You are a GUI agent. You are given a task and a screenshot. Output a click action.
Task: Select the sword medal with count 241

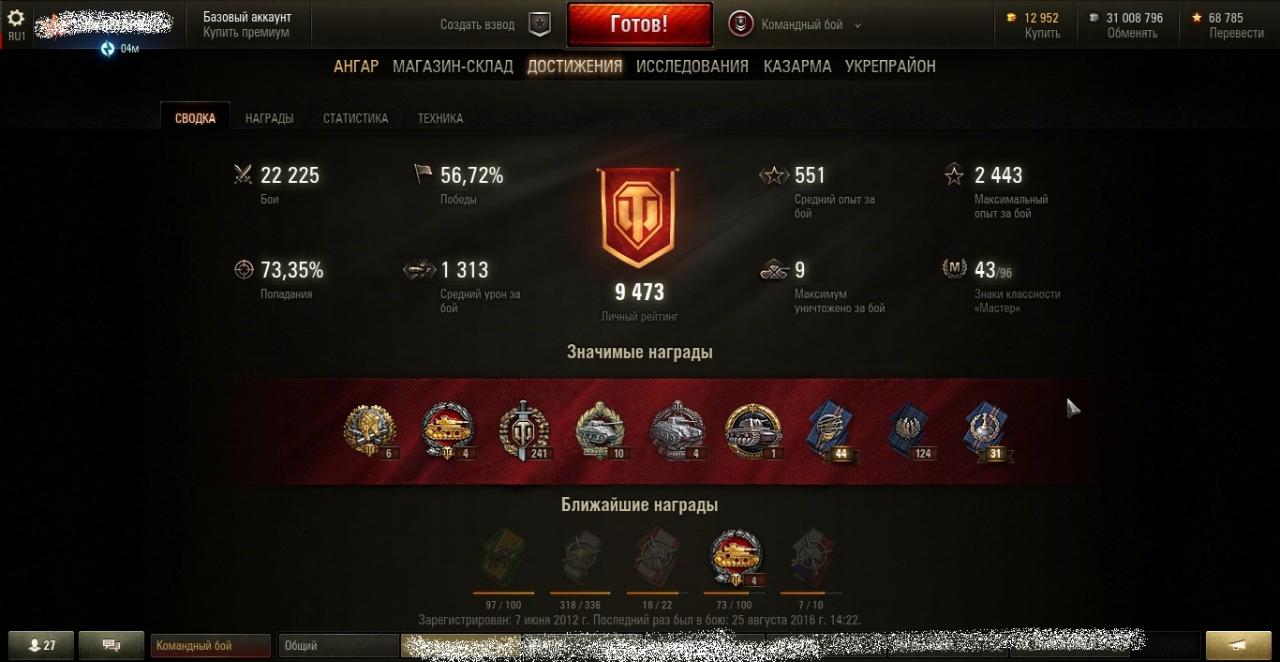(x=525, y=431)
